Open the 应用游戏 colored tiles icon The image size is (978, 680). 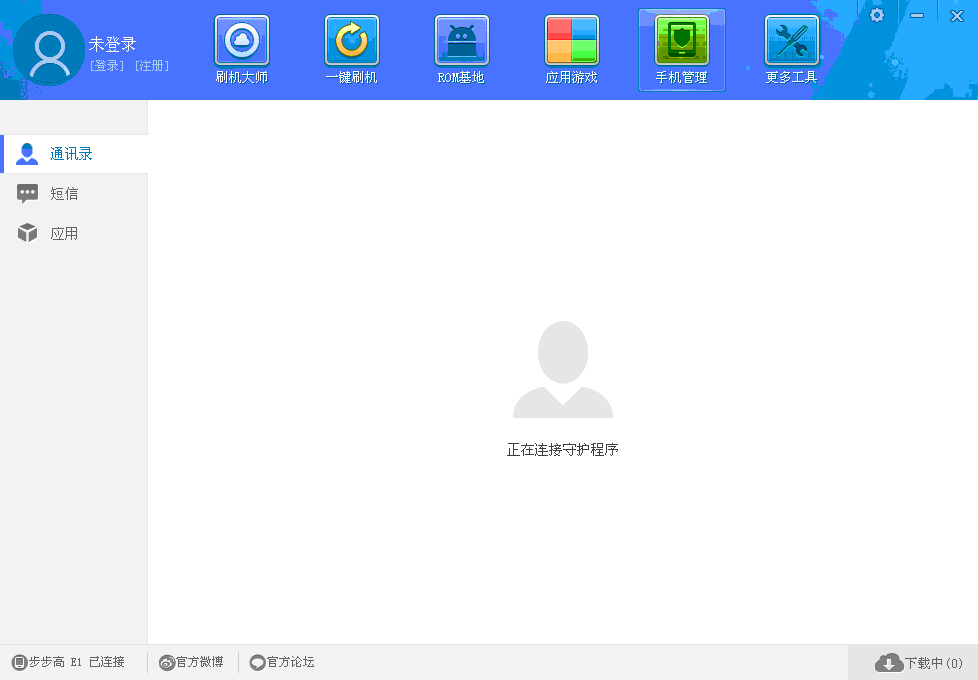(572, 41)
